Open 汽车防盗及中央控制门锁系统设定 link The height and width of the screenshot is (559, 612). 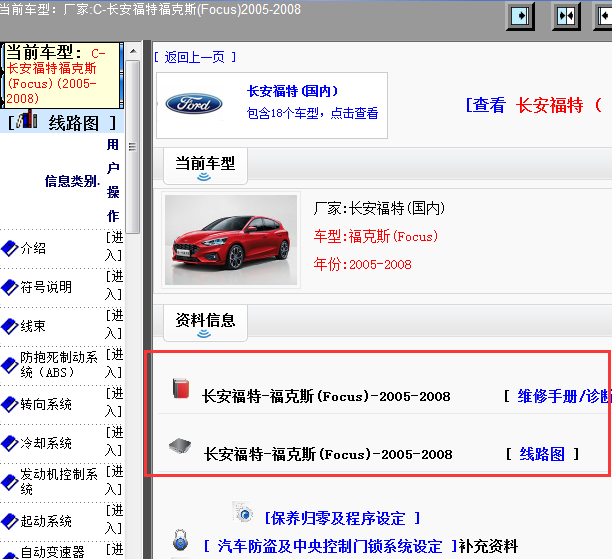coord(330,546)
